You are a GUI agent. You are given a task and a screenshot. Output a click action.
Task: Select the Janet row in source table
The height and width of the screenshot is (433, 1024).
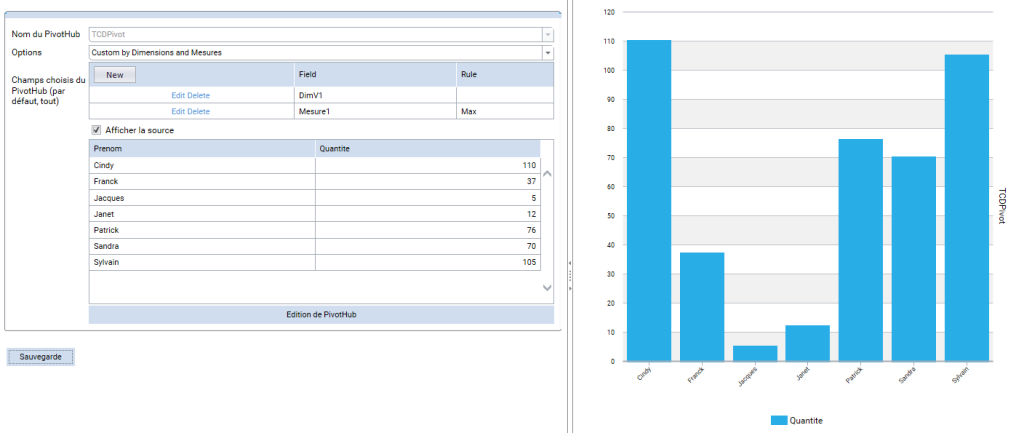coord(315,214)
